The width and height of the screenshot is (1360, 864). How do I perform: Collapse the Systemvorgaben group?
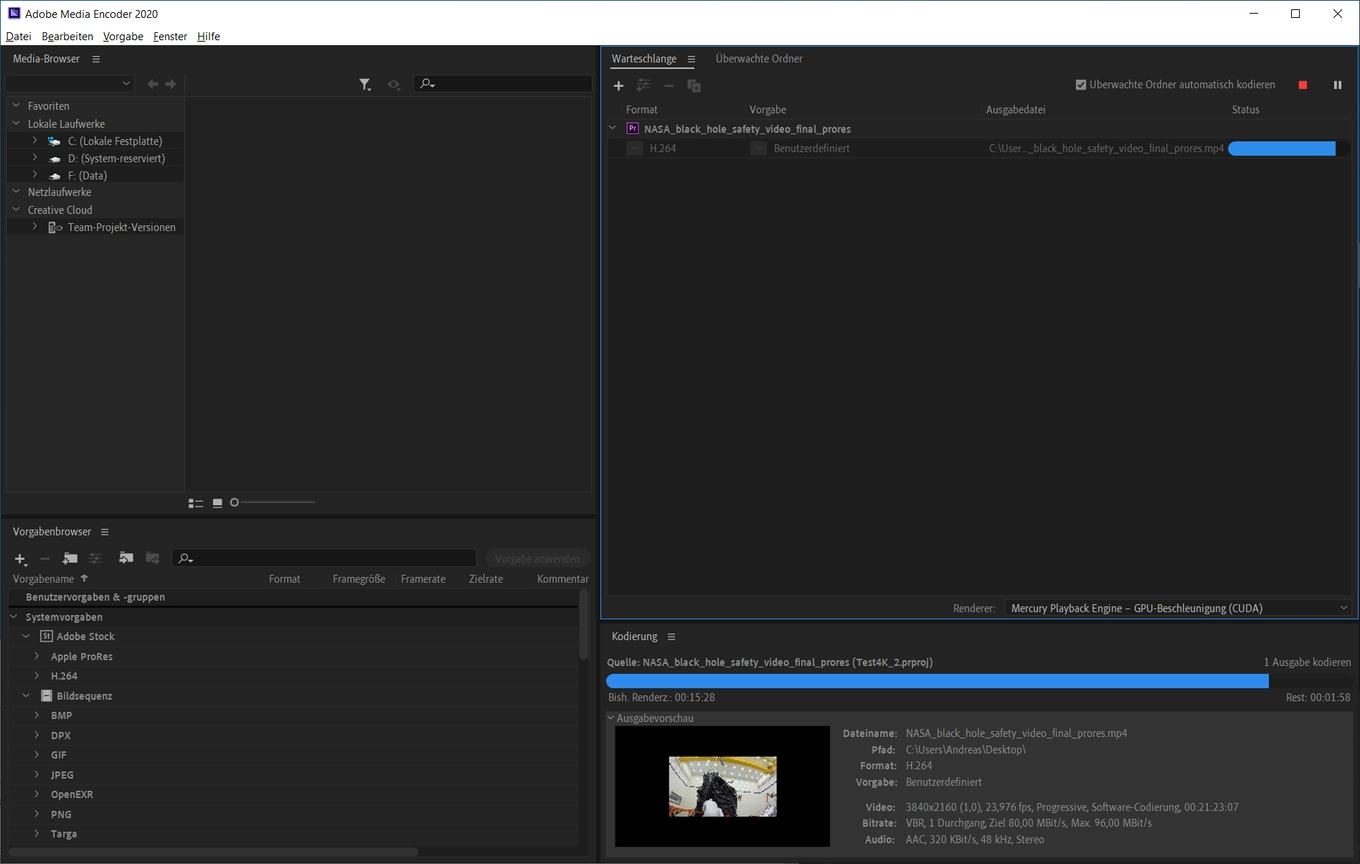click(x=14, y=617)
